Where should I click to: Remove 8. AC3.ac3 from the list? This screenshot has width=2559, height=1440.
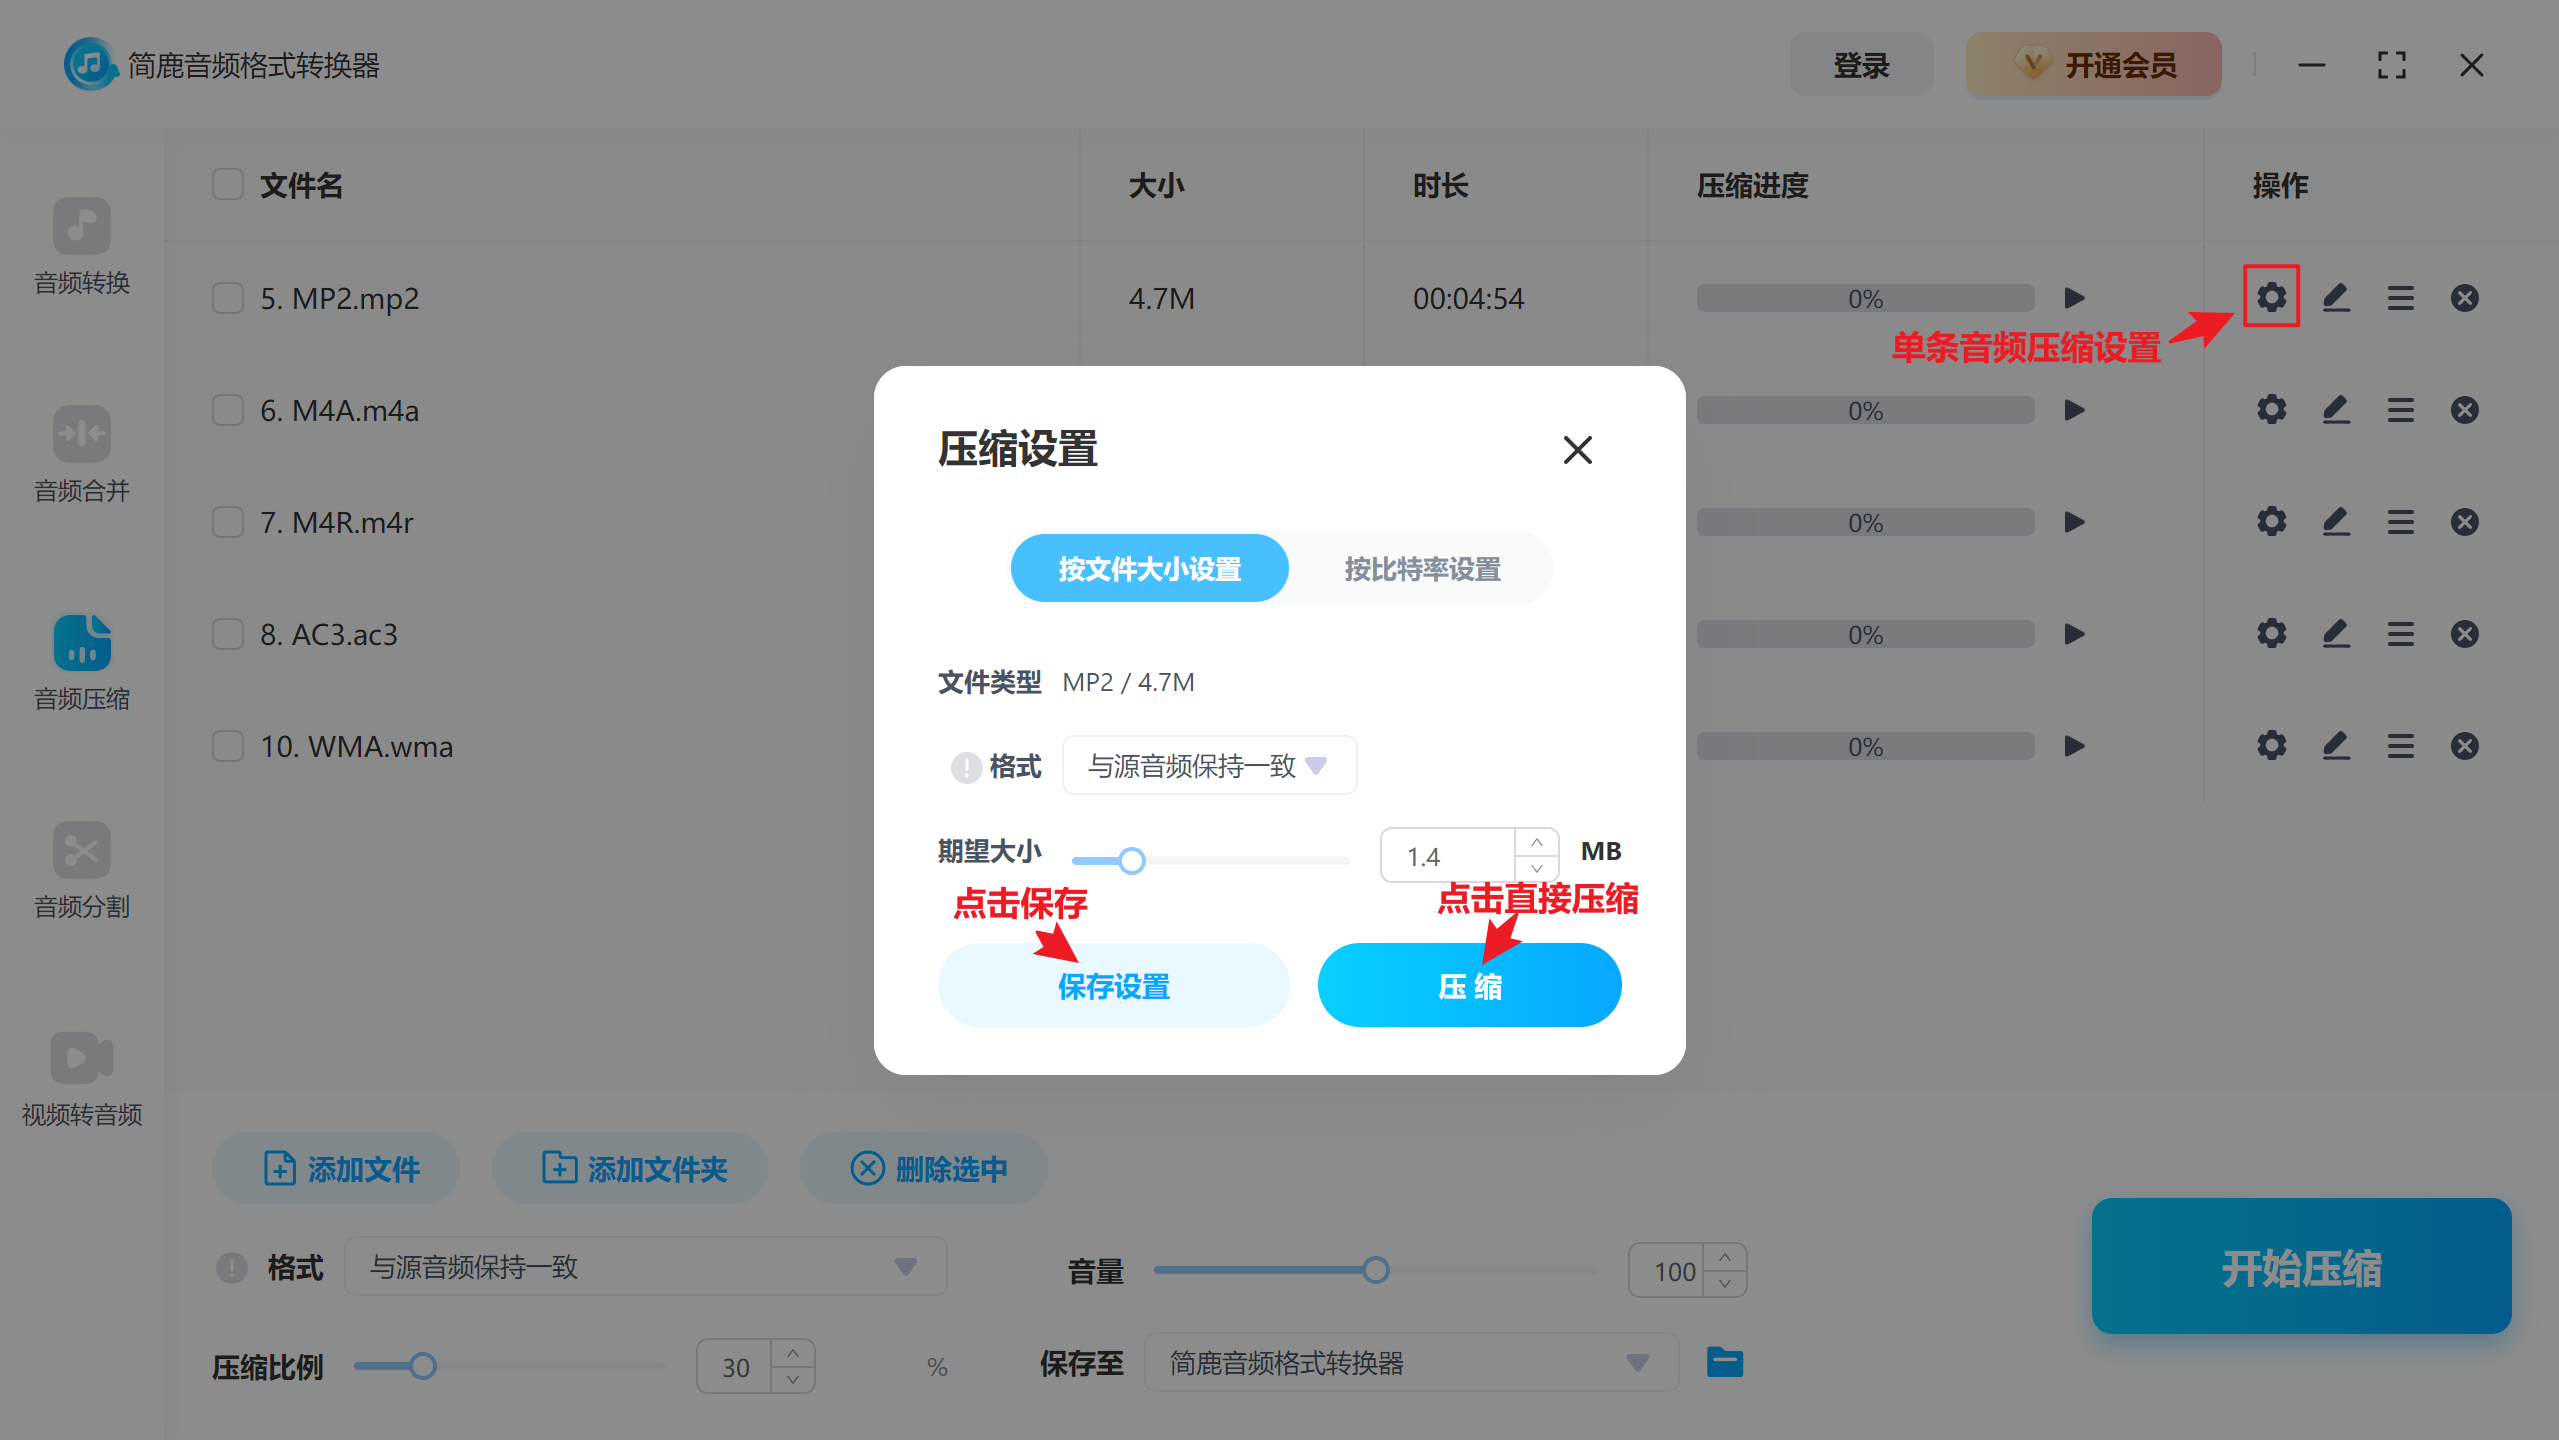tap(2464, 633)
